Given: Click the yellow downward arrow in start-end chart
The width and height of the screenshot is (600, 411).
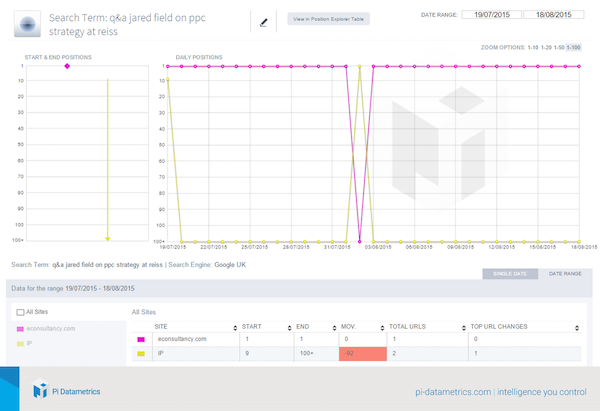Looking at the screenshot, I should [x=108, y=160].
